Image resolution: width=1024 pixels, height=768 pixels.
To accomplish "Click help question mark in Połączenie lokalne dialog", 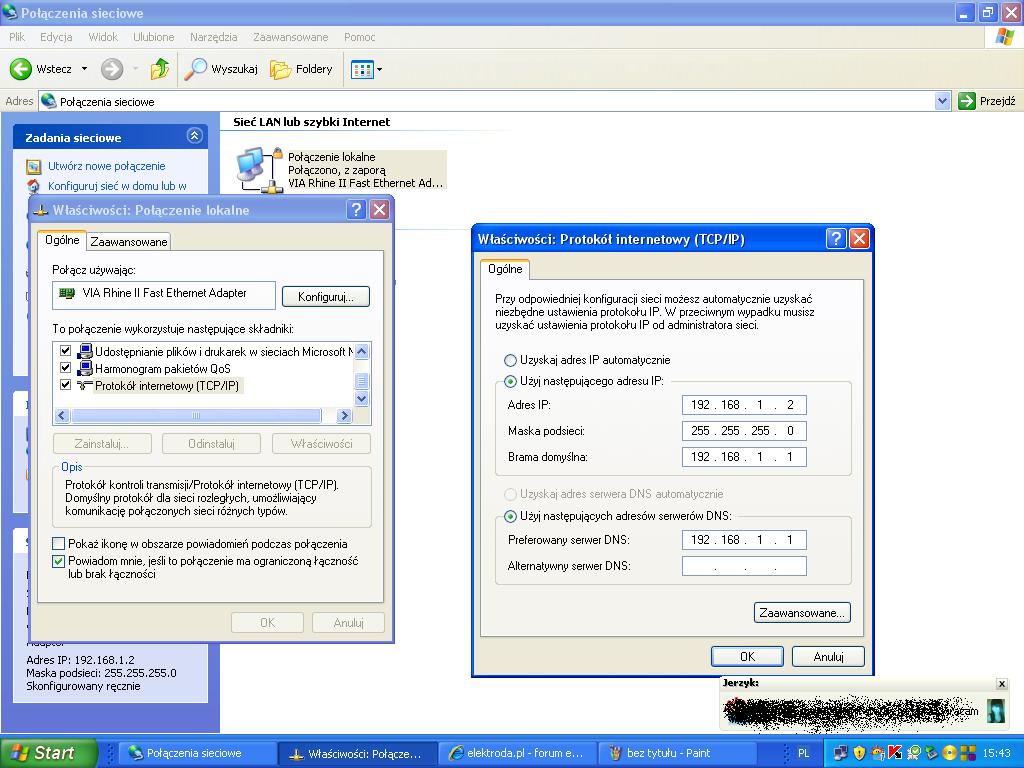I will coord(356,210).
